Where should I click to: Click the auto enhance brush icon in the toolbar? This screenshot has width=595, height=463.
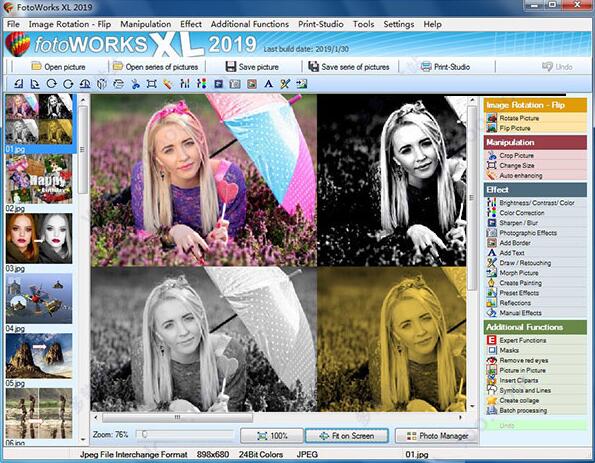[168, 83]
